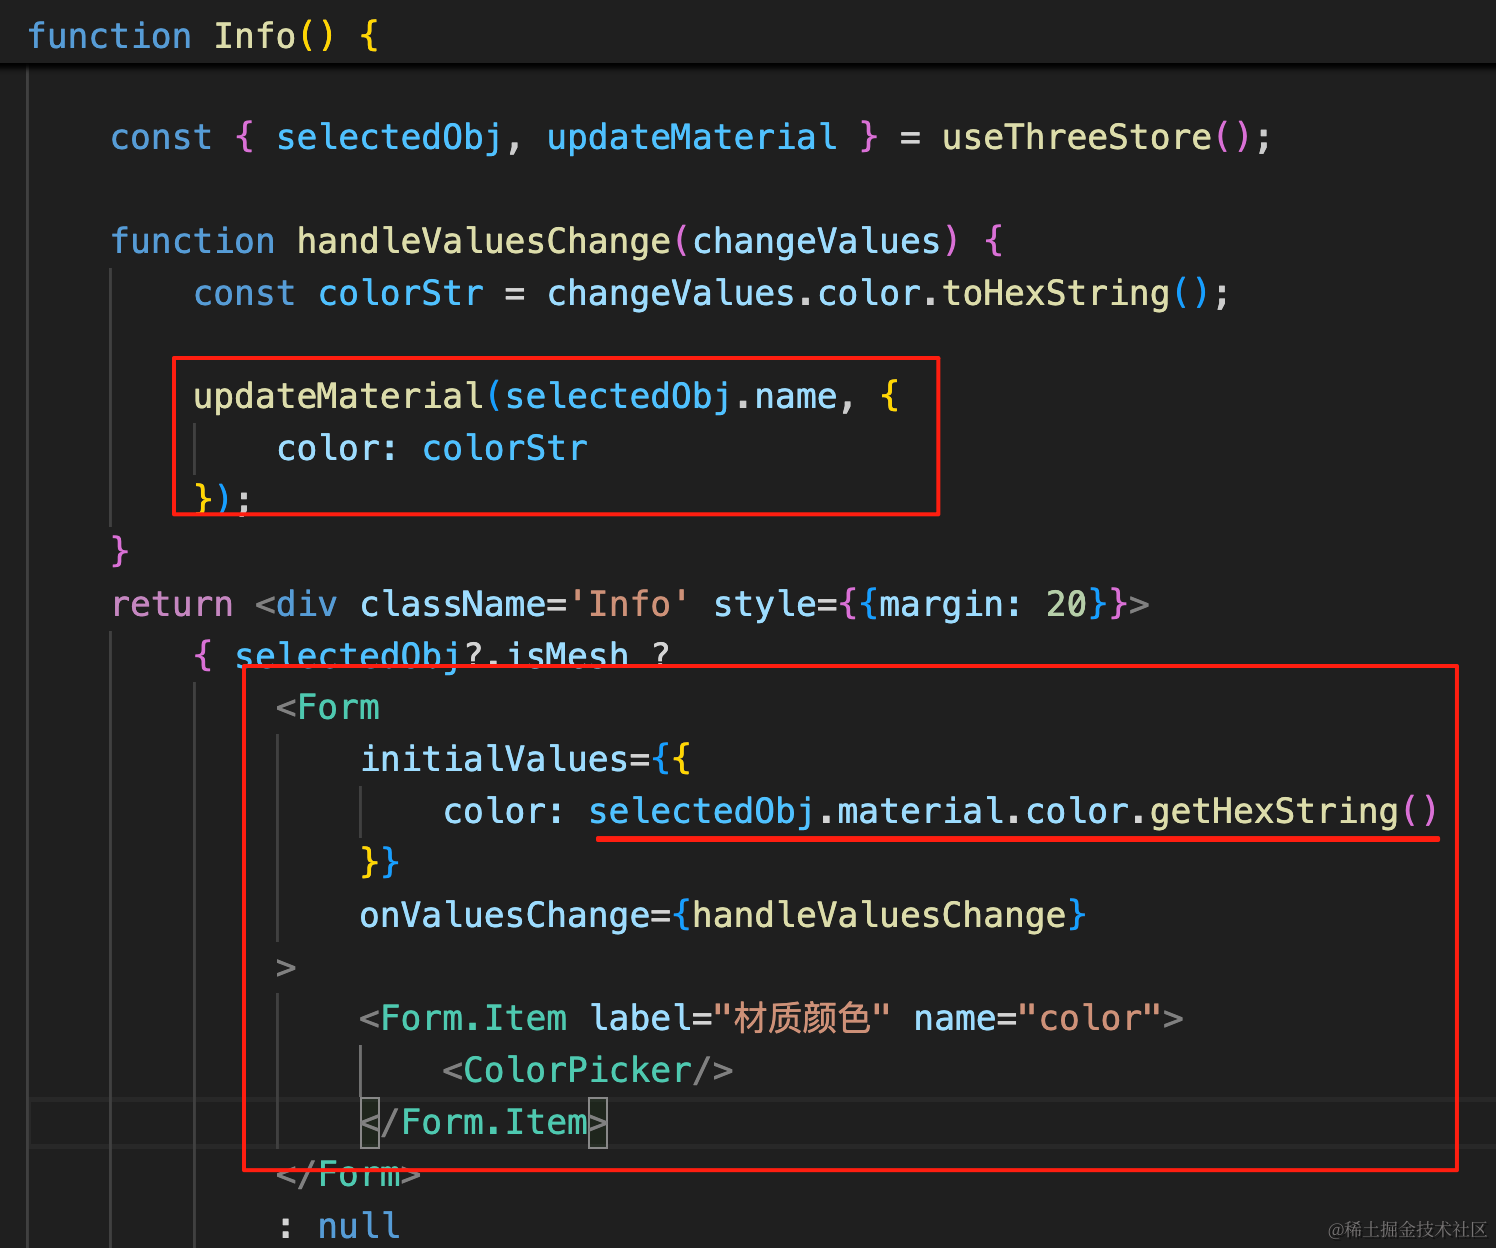The width and height of the screenshot is (1496, 1248).
Task: Click 'name="color"' attribute on Form.Item
Action: pos(1037,1018)
